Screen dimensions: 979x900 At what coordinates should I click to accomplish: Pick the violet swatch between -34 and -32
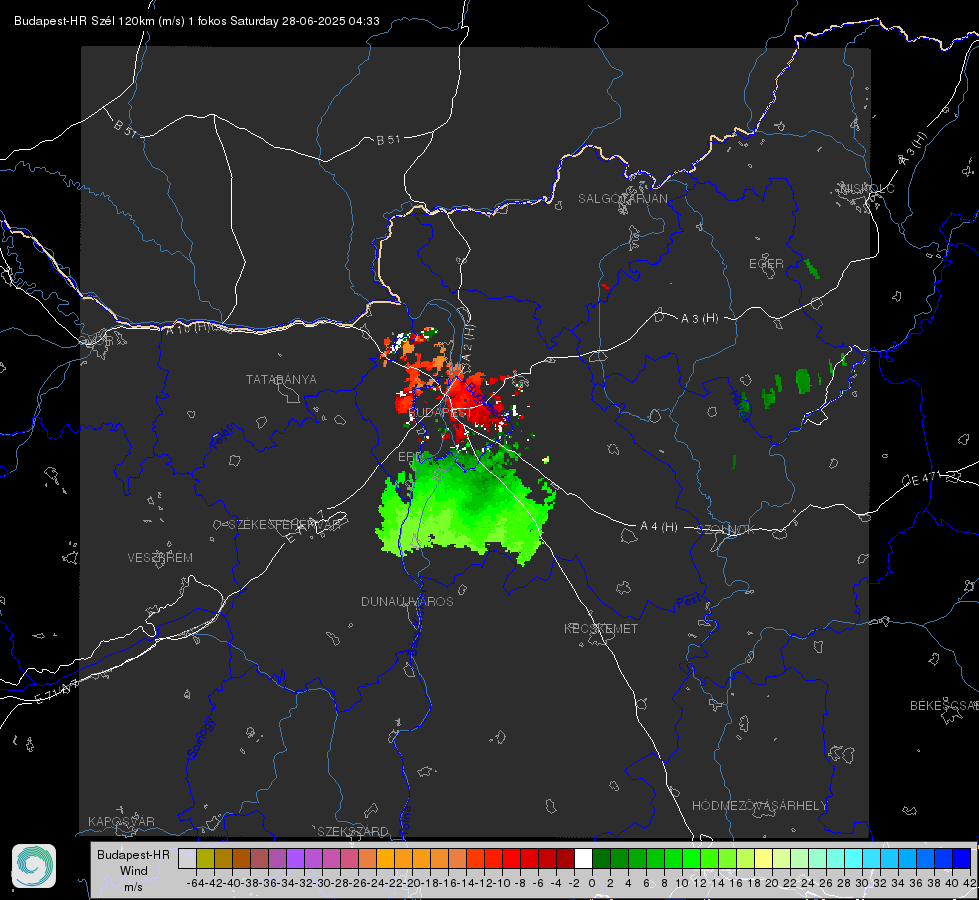coord(295,859)
